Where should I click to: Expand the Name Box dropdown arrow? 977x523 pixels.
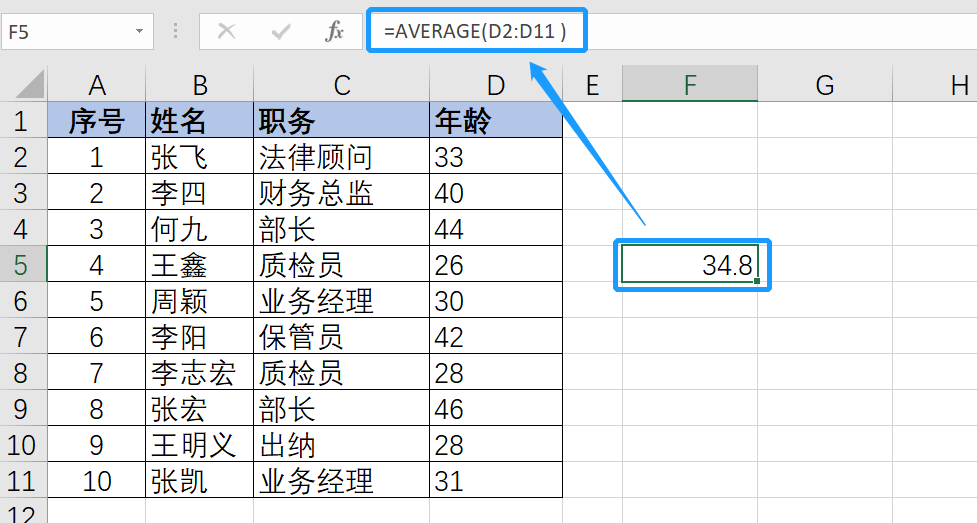click(140, 31)
